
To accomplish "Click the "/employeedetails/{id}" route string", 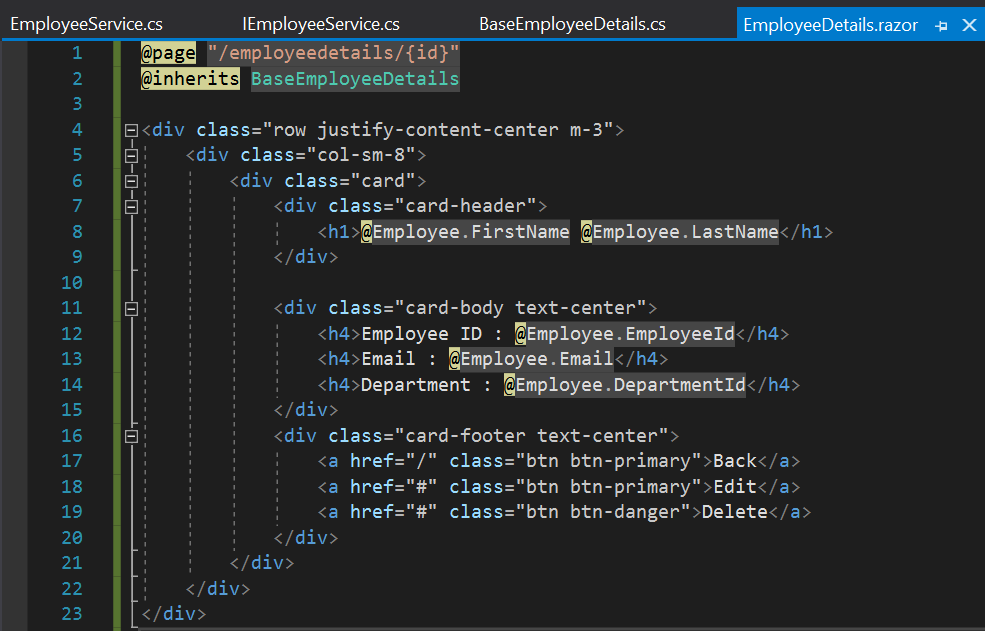I will coord(334,53).
